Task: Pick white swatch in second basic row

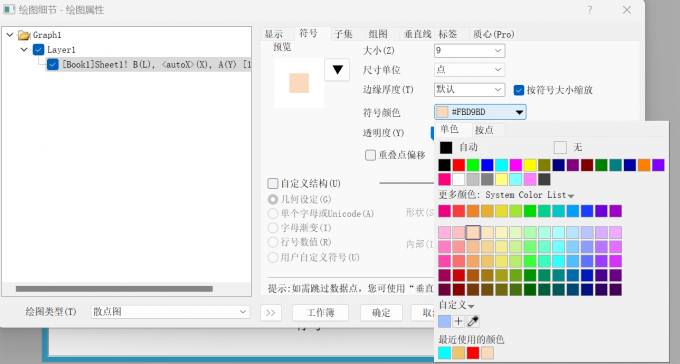Action: click(x=458, y=179)
